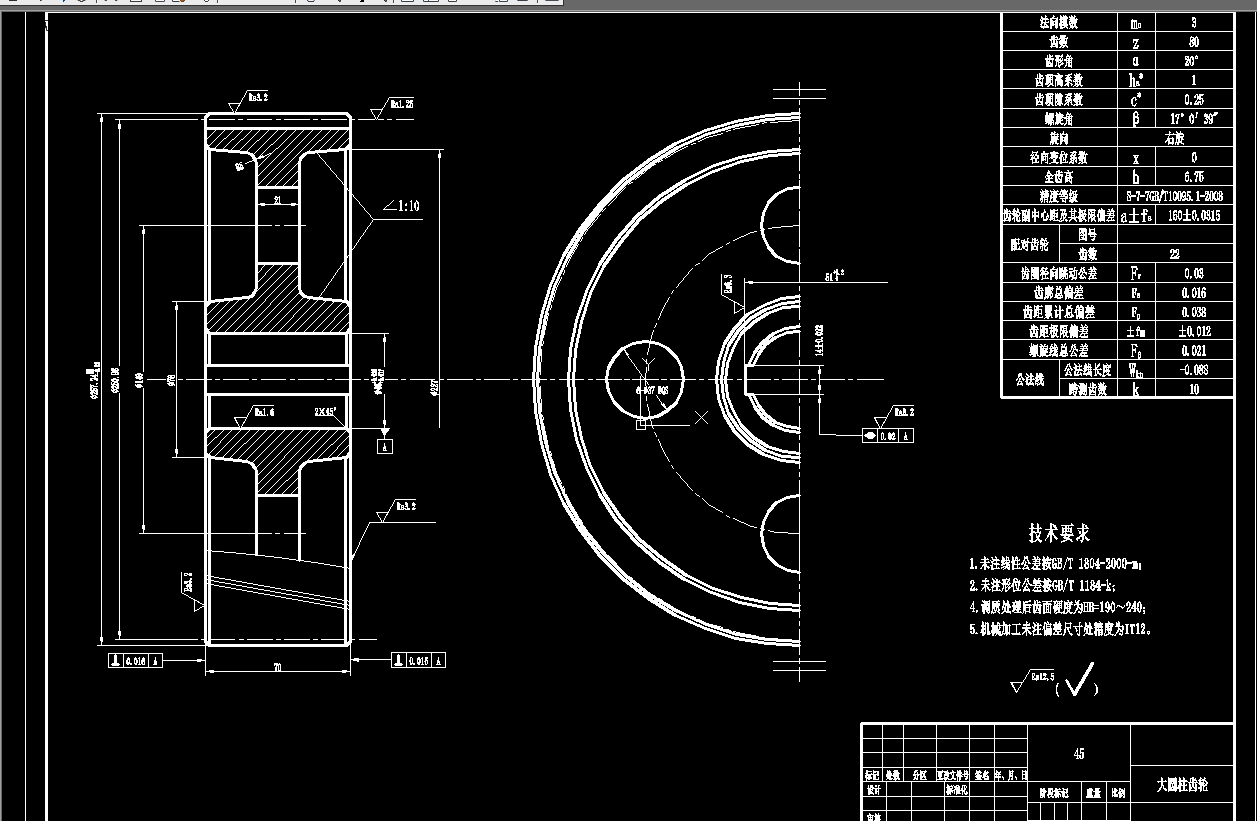
Task: Select the note line starting with 1.未注线性公差
Action: [x=1055, y=565]
